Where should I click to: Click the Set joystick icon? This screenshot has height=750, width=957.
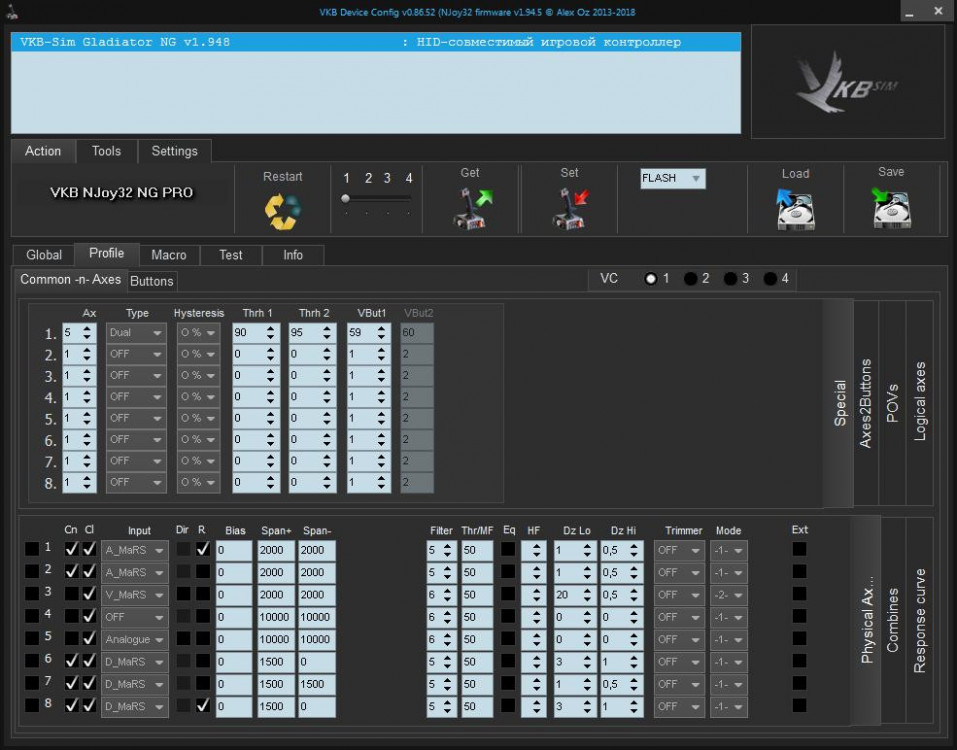[570, 209]
